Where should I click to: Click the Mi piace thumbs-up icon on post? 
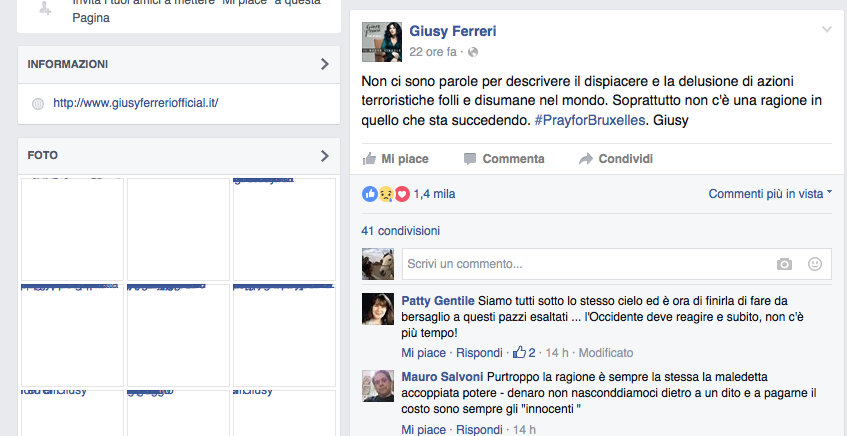[369, 159]
